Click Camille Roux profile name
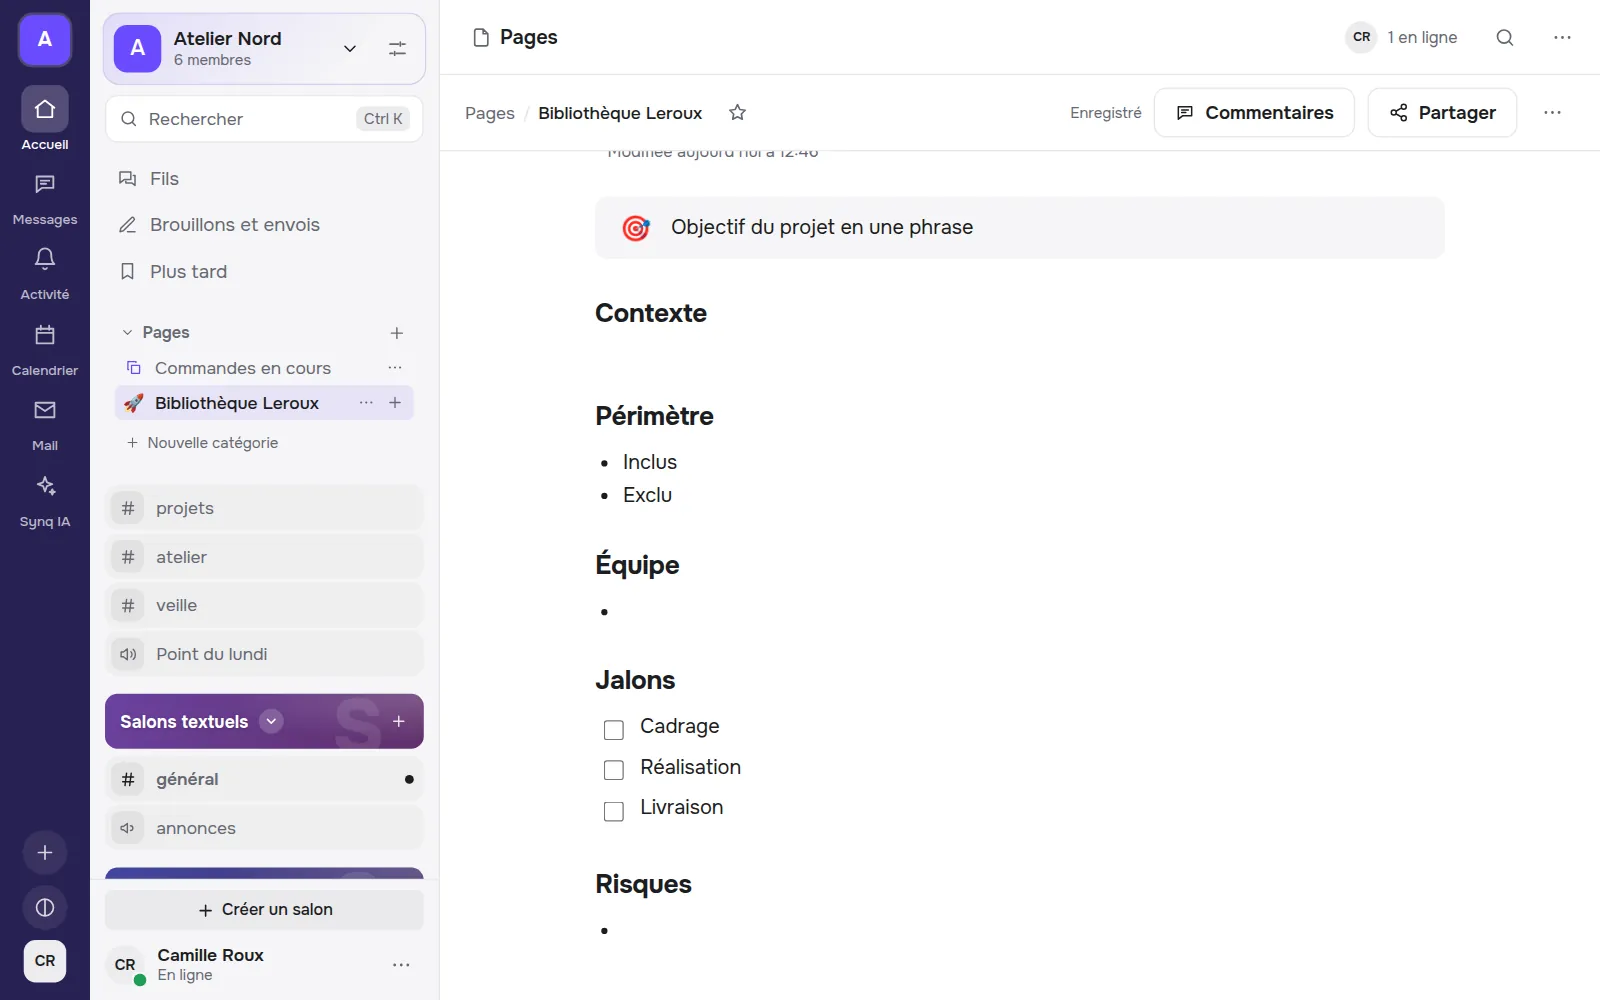The height and width of the screenshot is (1000, 1600). pos(210,955)
